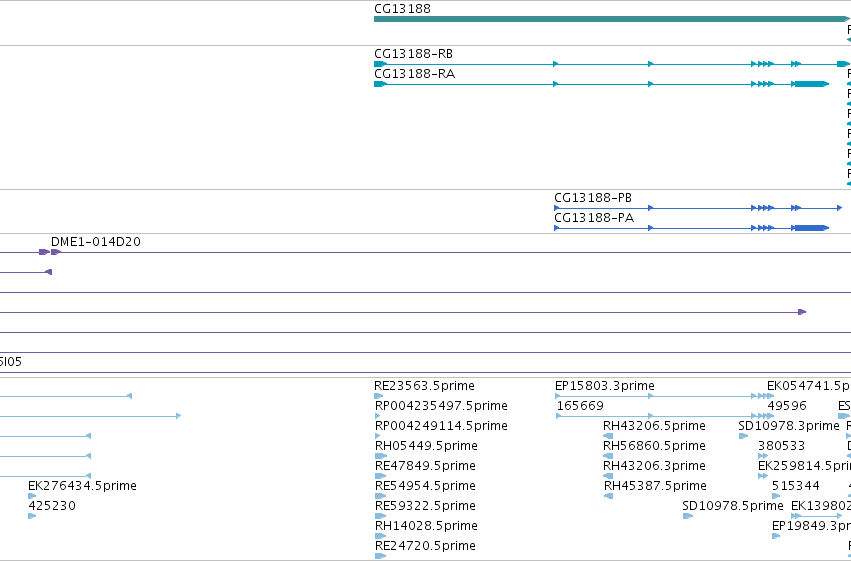
Task: Click the arrow glyph under RH45387.5prime
Action: (x=608, y=496)
